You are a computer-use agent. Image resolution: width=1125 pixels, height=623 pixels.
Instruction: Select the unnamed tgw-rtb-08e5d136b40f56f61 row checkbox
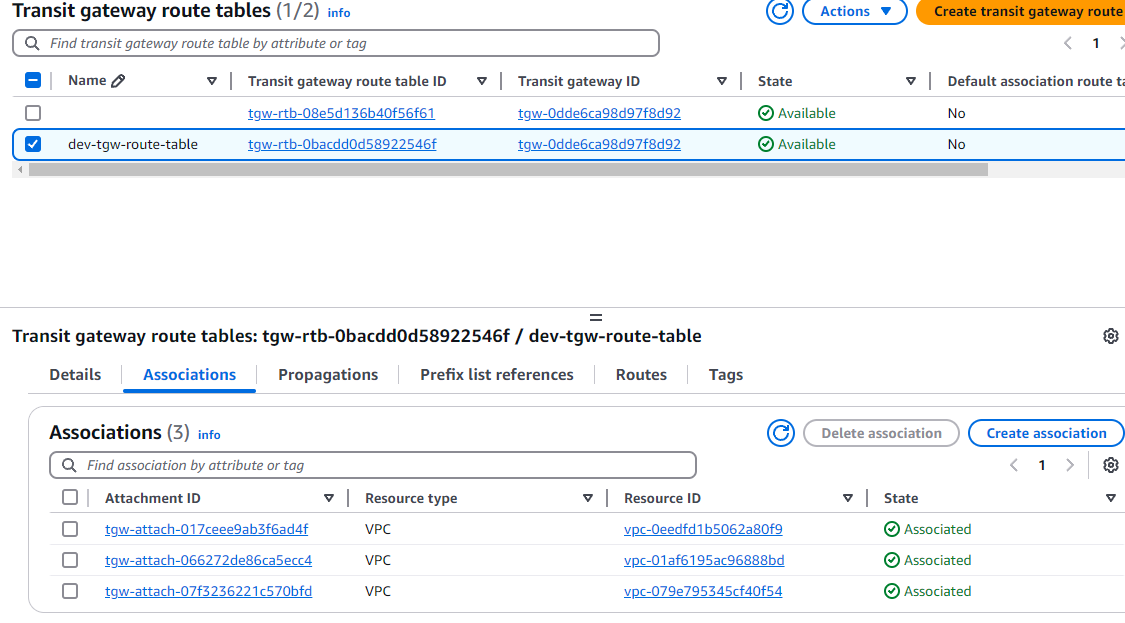pyautogui.click(x=33, y=113)
